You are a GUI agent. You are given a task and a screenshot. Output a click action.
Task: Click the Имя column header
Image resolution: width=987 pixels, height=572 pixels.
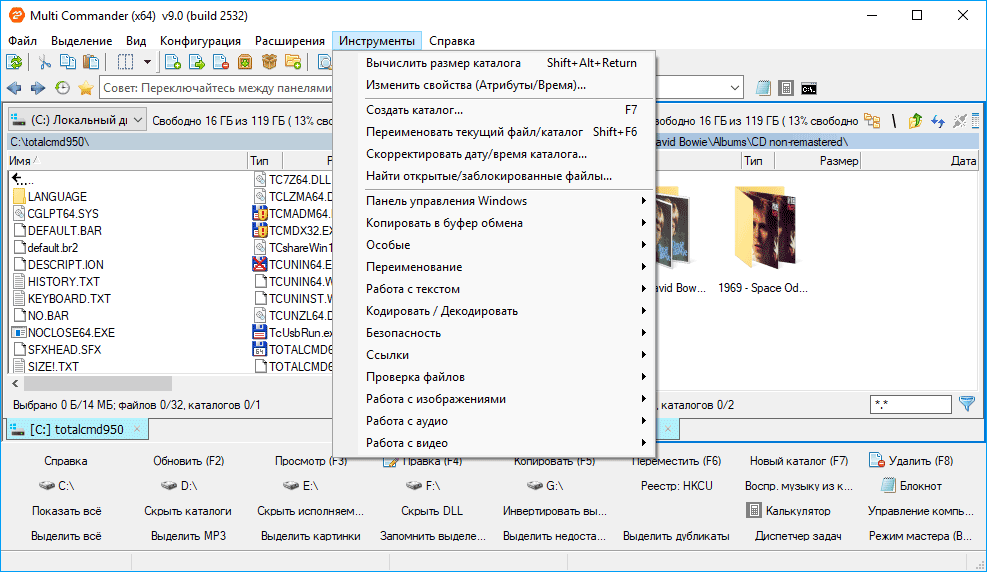127,161
